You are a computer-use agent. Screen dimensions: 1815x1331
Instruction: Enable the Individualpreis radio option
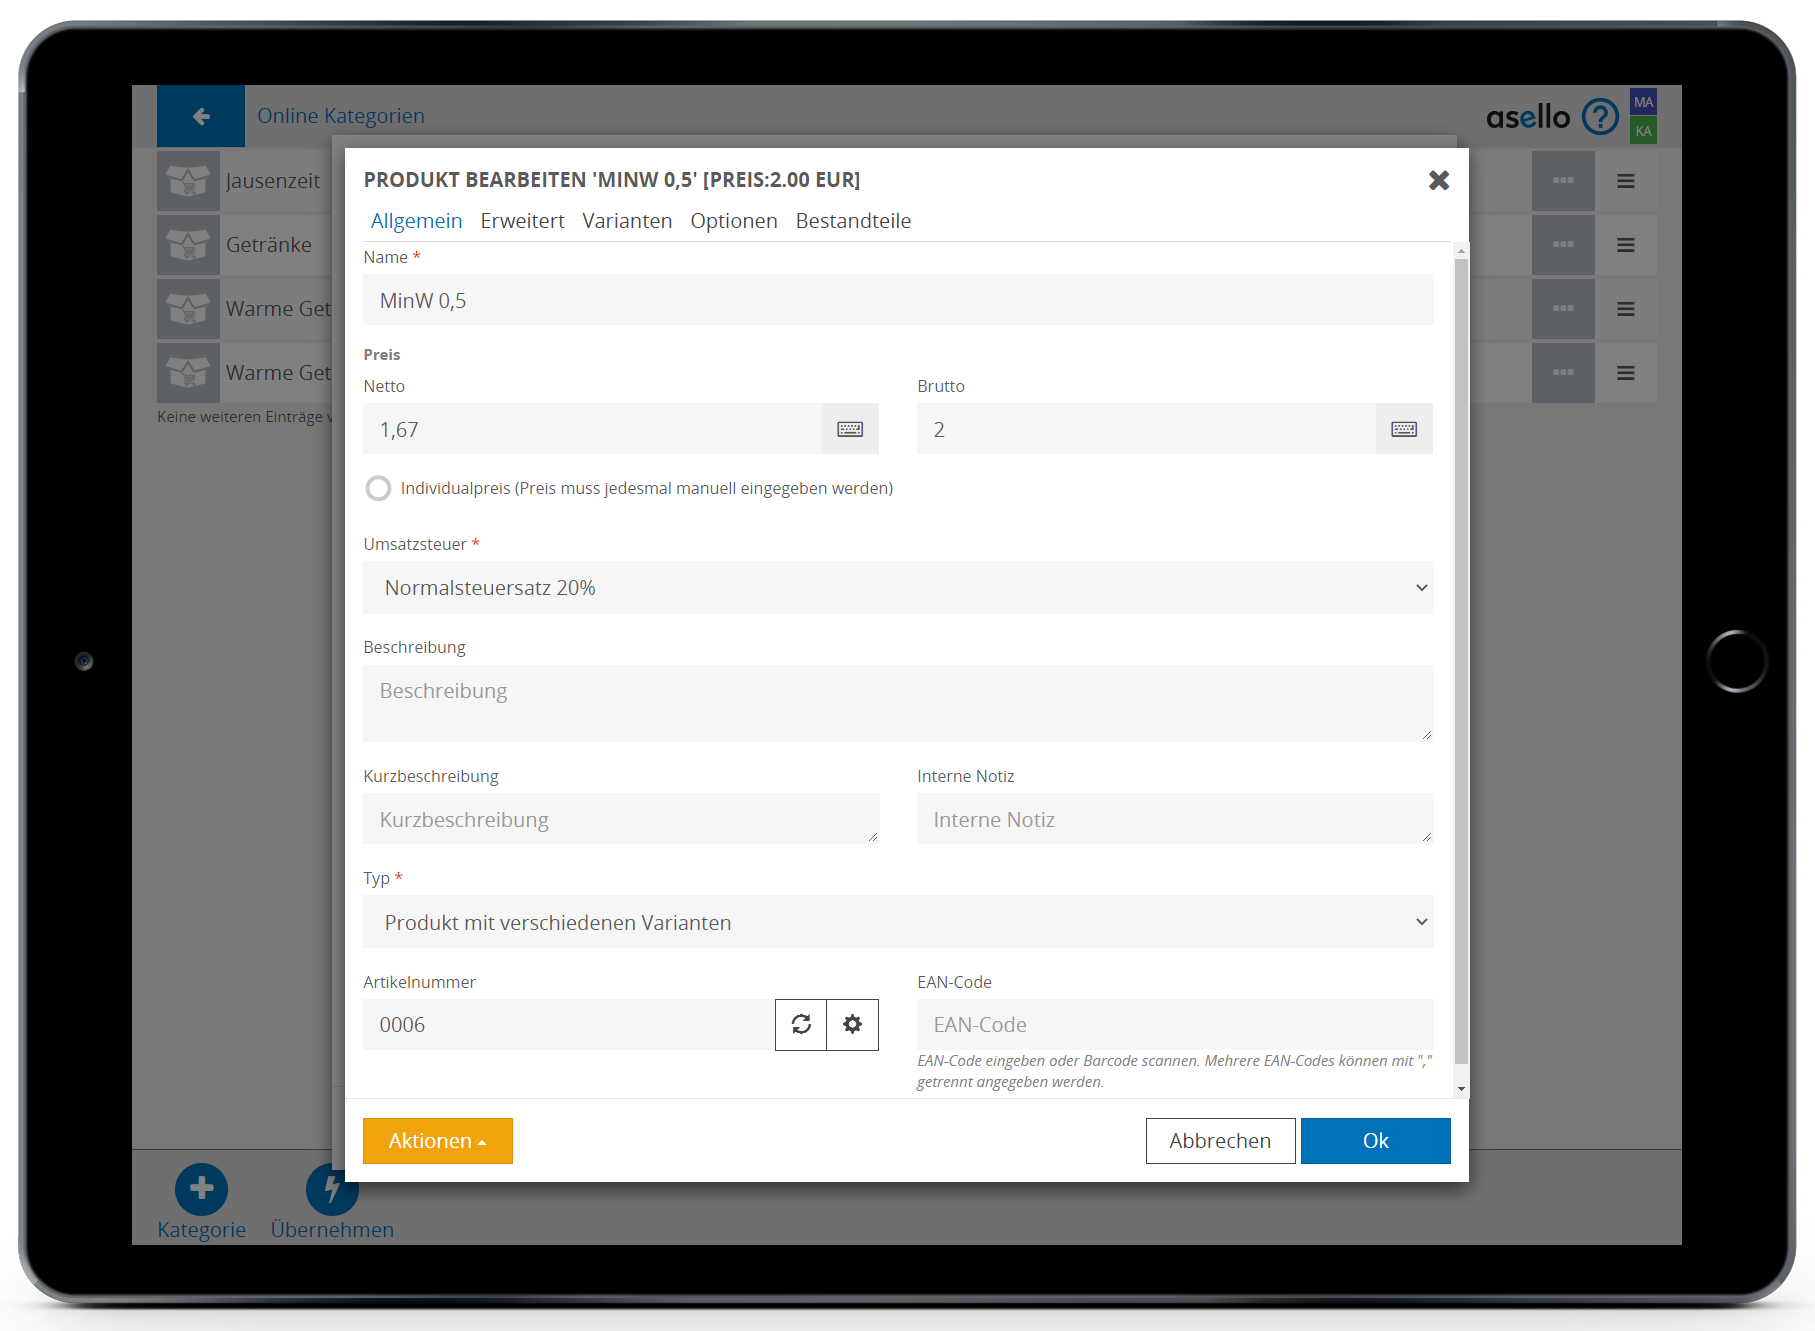[x=378, y=488]
